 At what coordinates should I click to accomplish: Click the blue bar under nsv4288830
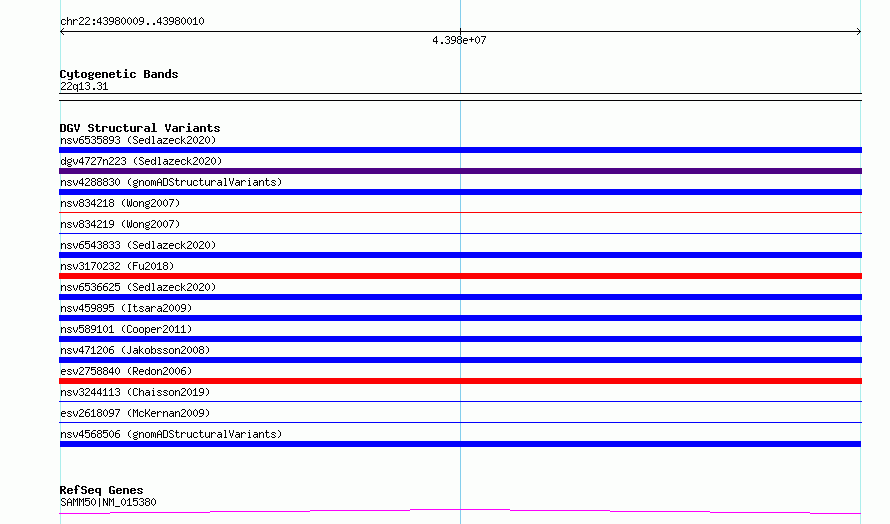point(460,192)
